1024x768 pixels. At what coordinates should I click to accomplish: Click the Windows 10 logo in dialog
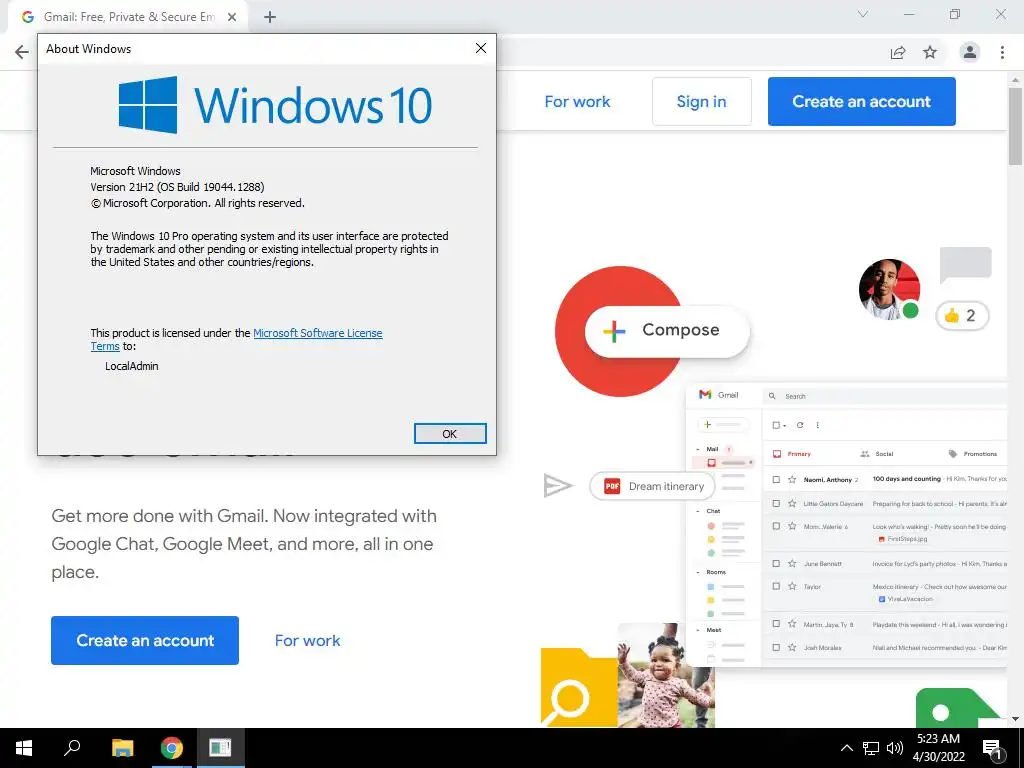(x=275, y=104)
